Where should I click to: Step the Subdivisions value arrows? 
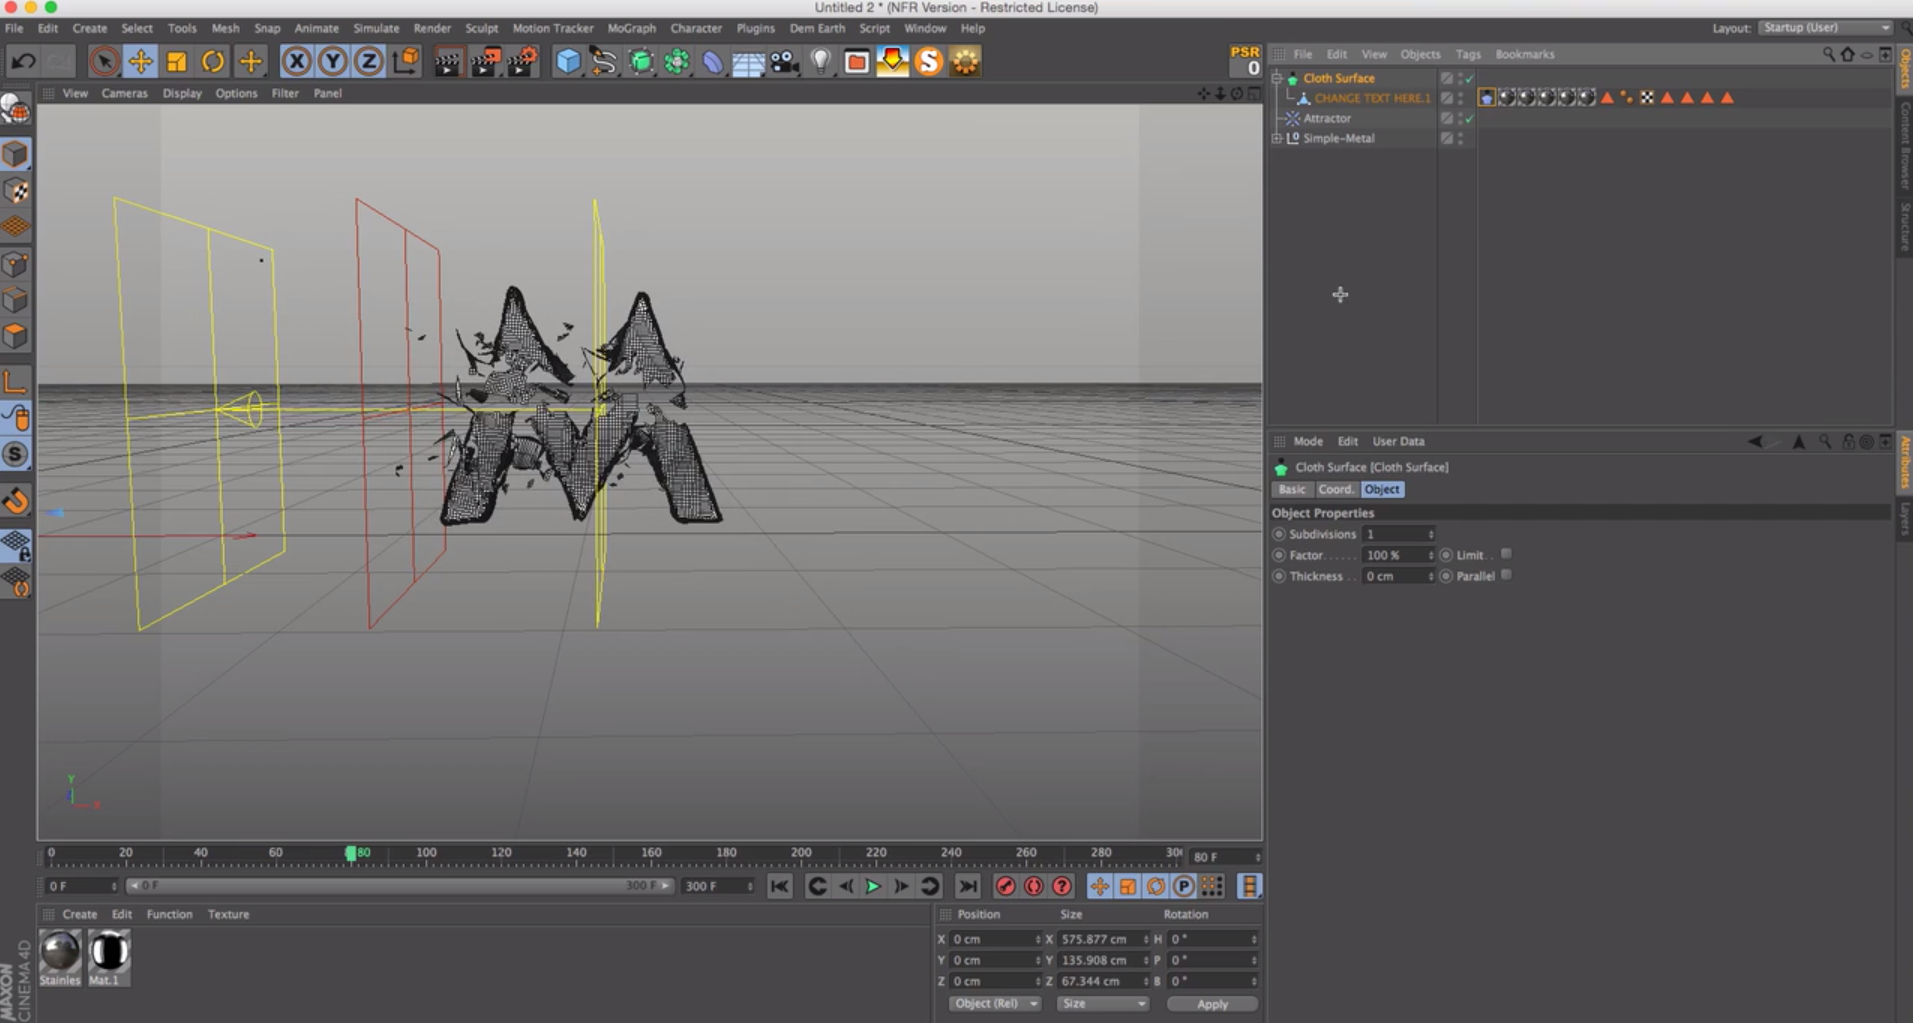pos(1431,534)
